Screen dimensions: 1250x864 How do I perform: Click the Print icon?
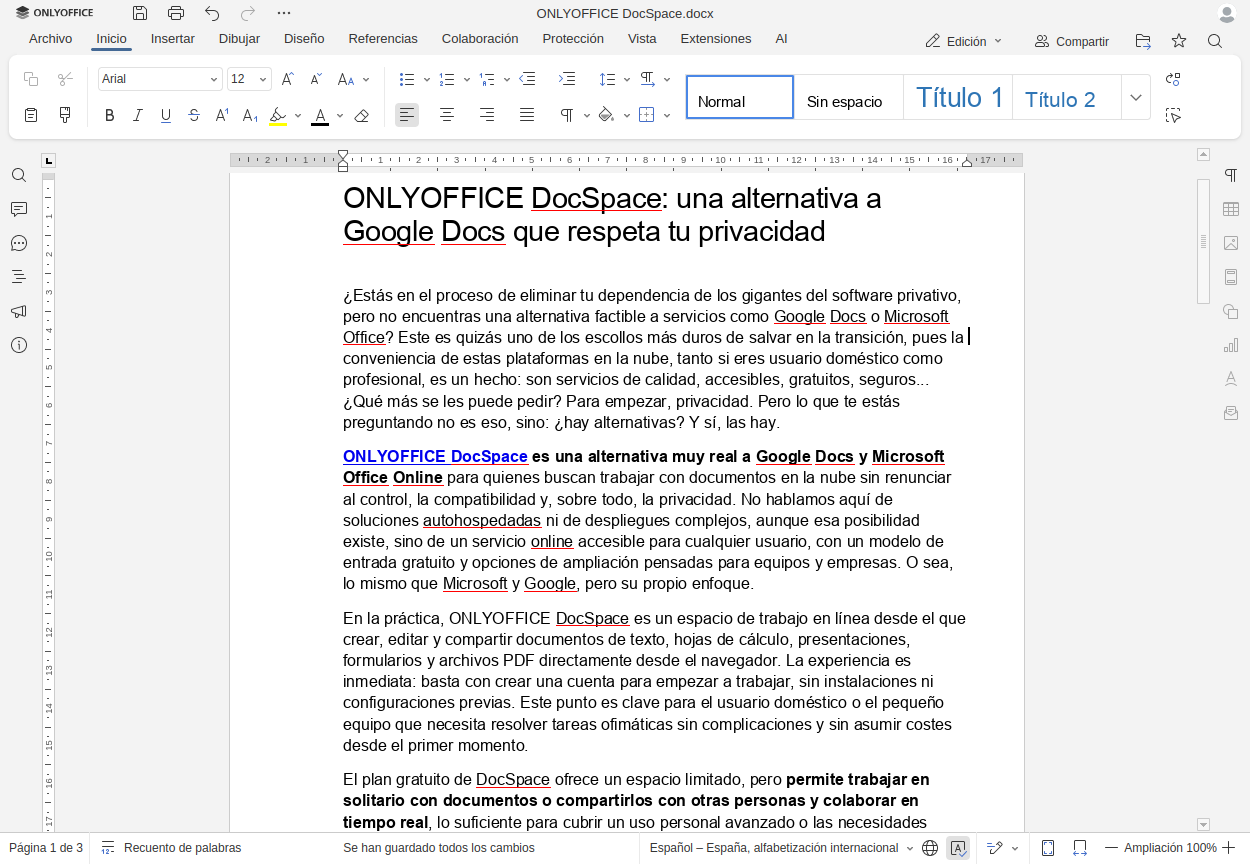176,13
